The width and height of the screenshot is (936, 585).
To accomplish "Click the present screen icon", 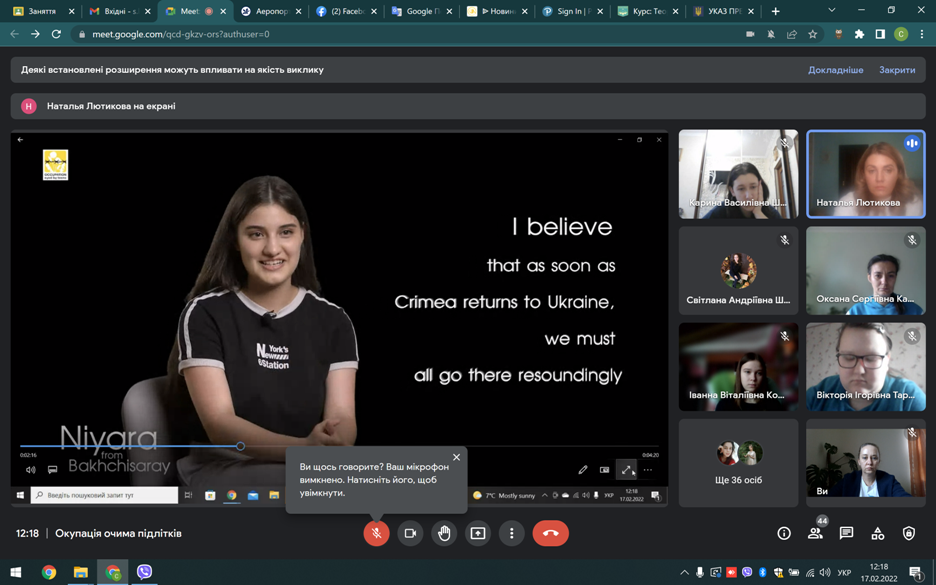I will pos(478,533).
